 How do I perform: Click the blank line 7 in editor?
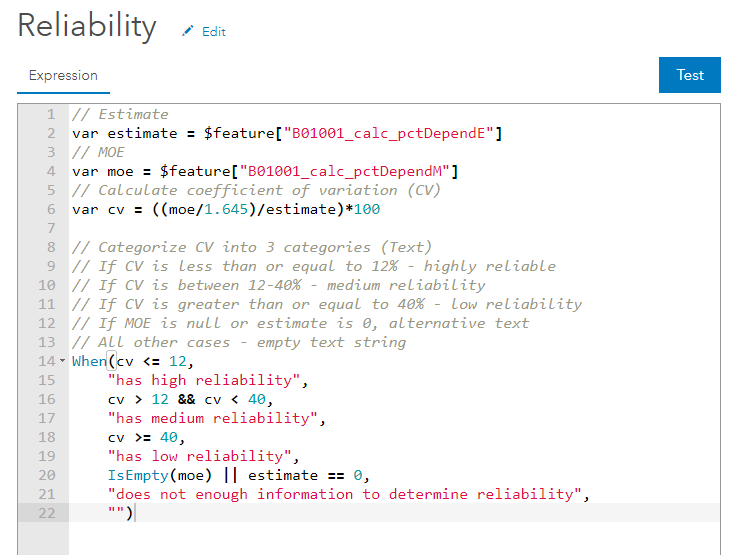click(x=300, y=228)
